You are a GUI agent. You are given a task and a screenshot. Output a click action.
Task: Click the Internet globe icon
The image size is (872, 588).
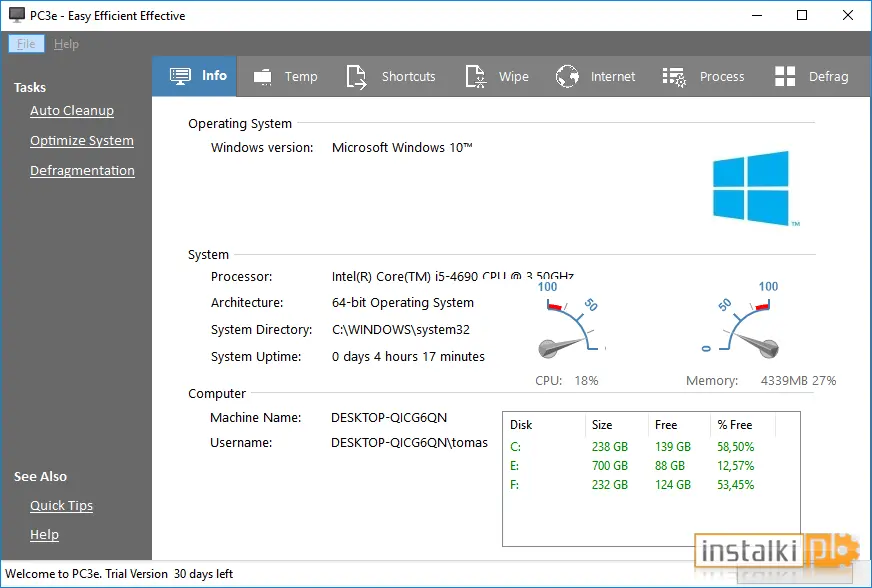pyautogui.click(x=567, y=77)
